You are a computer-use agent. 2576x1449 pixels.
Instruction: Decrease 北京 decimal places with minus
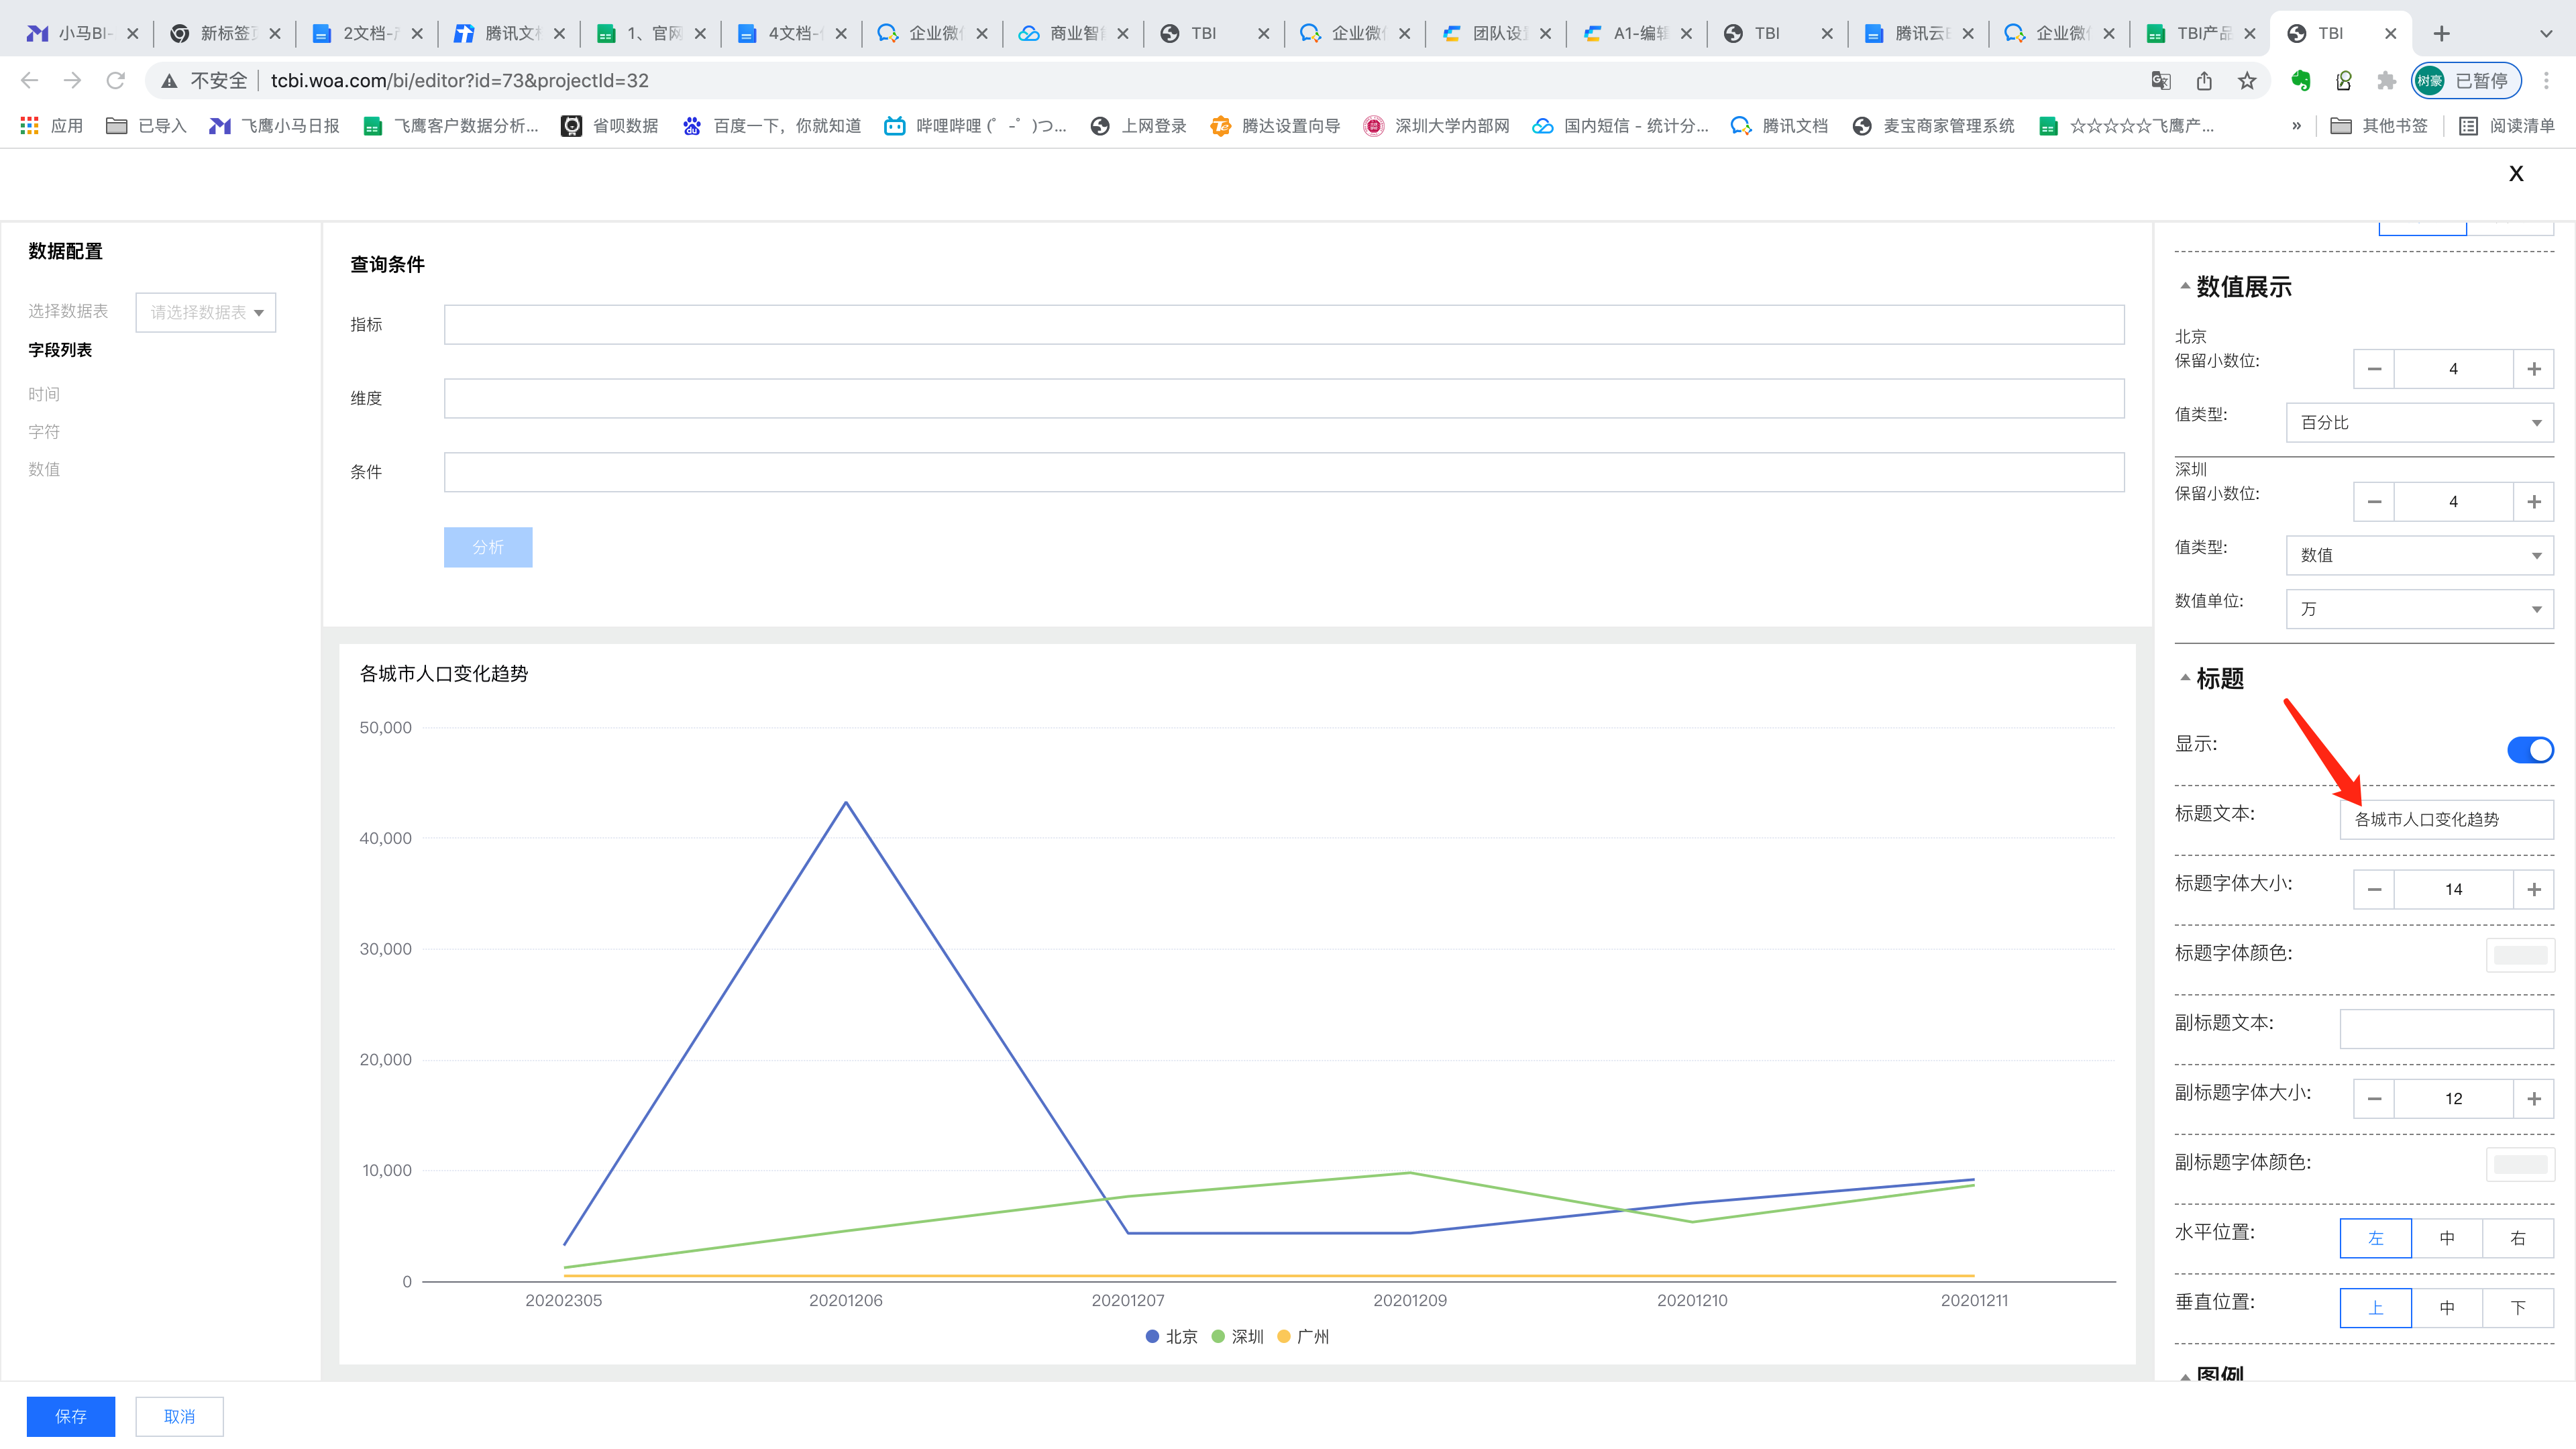2374,369
